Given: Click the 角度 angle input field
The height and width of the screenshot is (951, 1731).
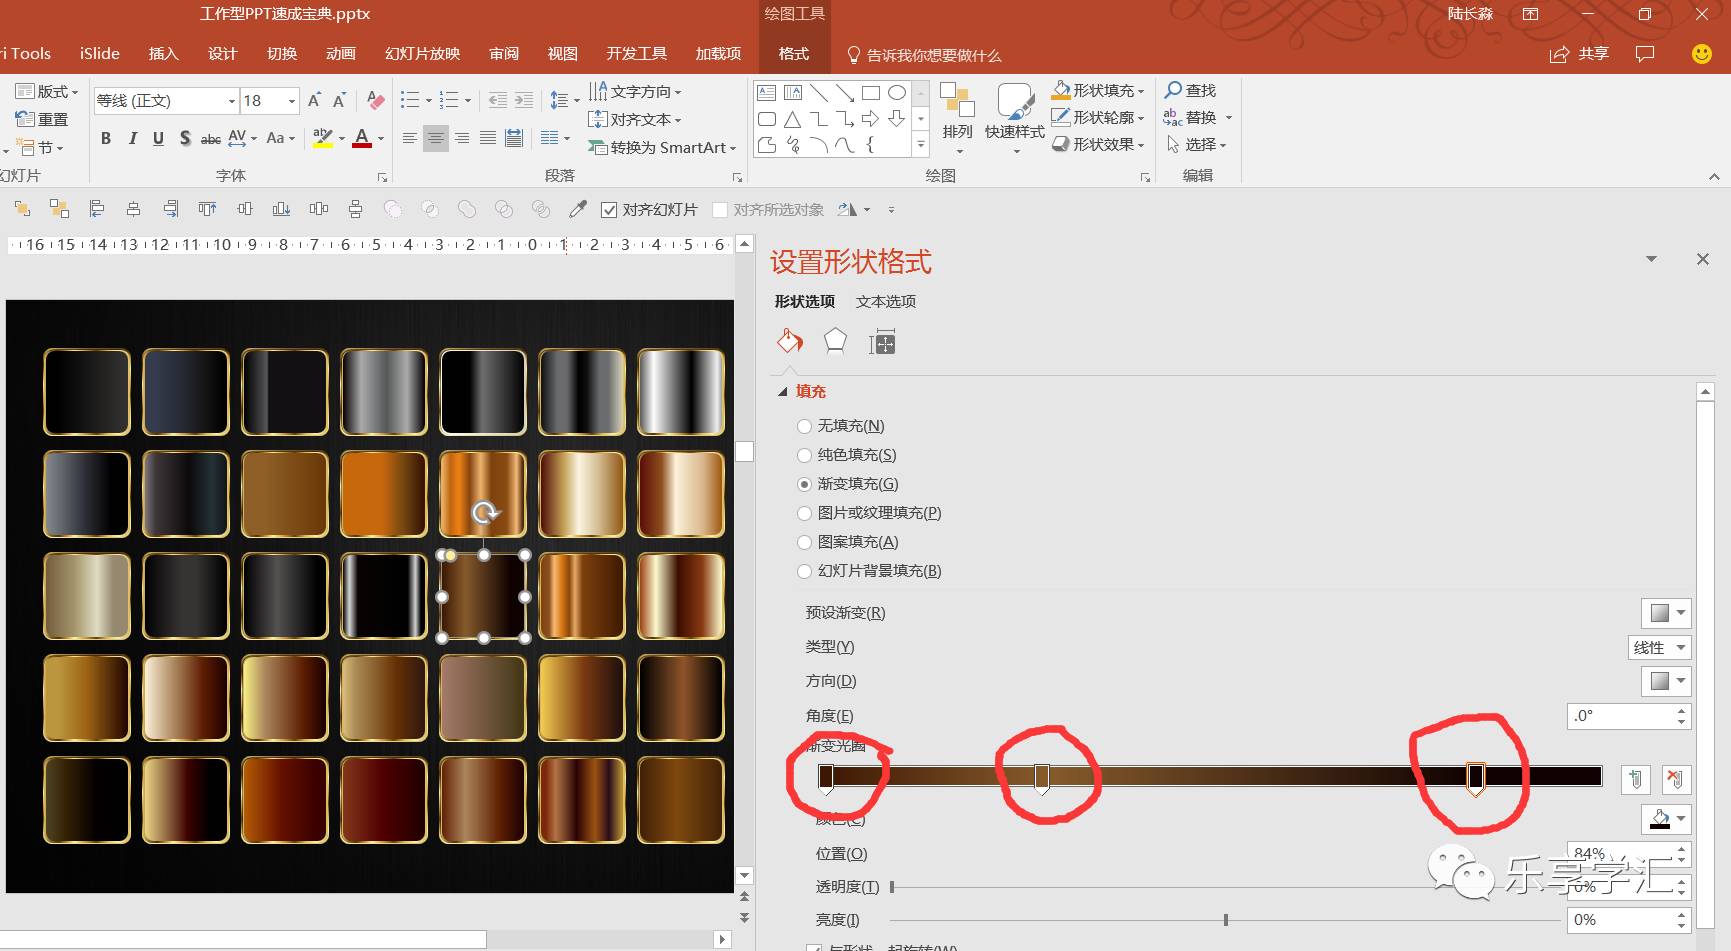Looking at the screenshot, I should pos(1620,716).
